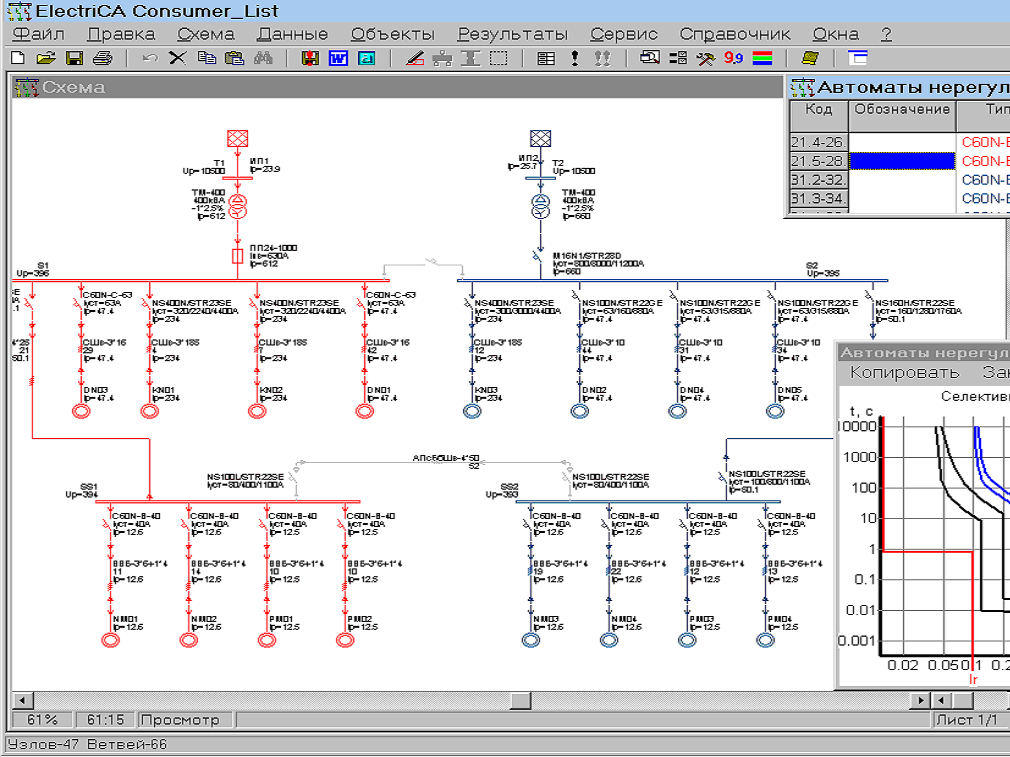Viewport: 1010px width, 757px height.
Task: Click the window with magnifier icon
Action: pyautogui.click(x=649, y=58)
